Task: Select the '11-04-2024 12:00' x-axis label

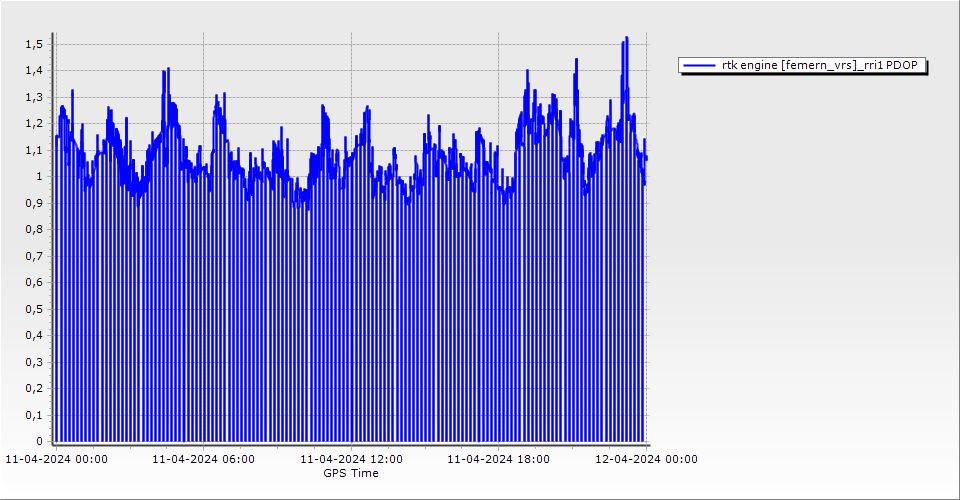Action: (352, 460)
